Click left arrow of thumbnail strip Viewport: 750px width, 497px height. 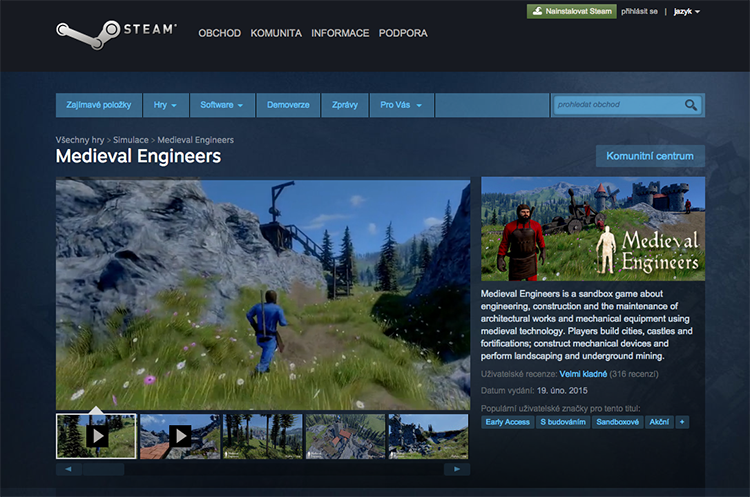(67, 469)
